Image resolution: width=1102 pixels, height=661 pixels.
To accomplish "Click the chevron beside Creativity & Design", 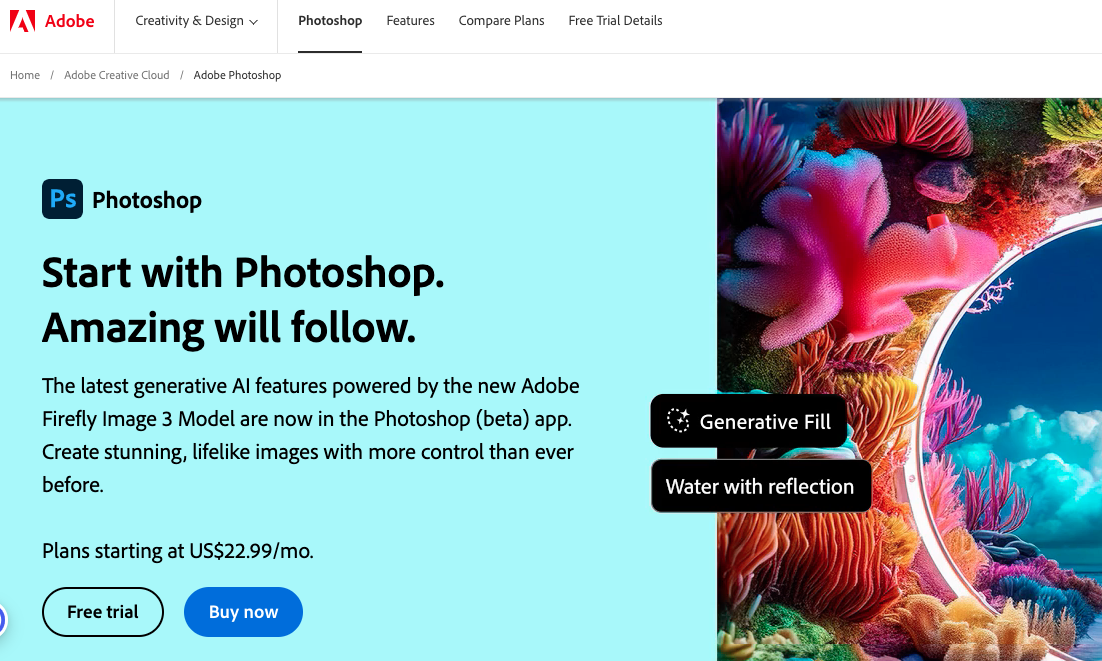I will pos(254,22).
